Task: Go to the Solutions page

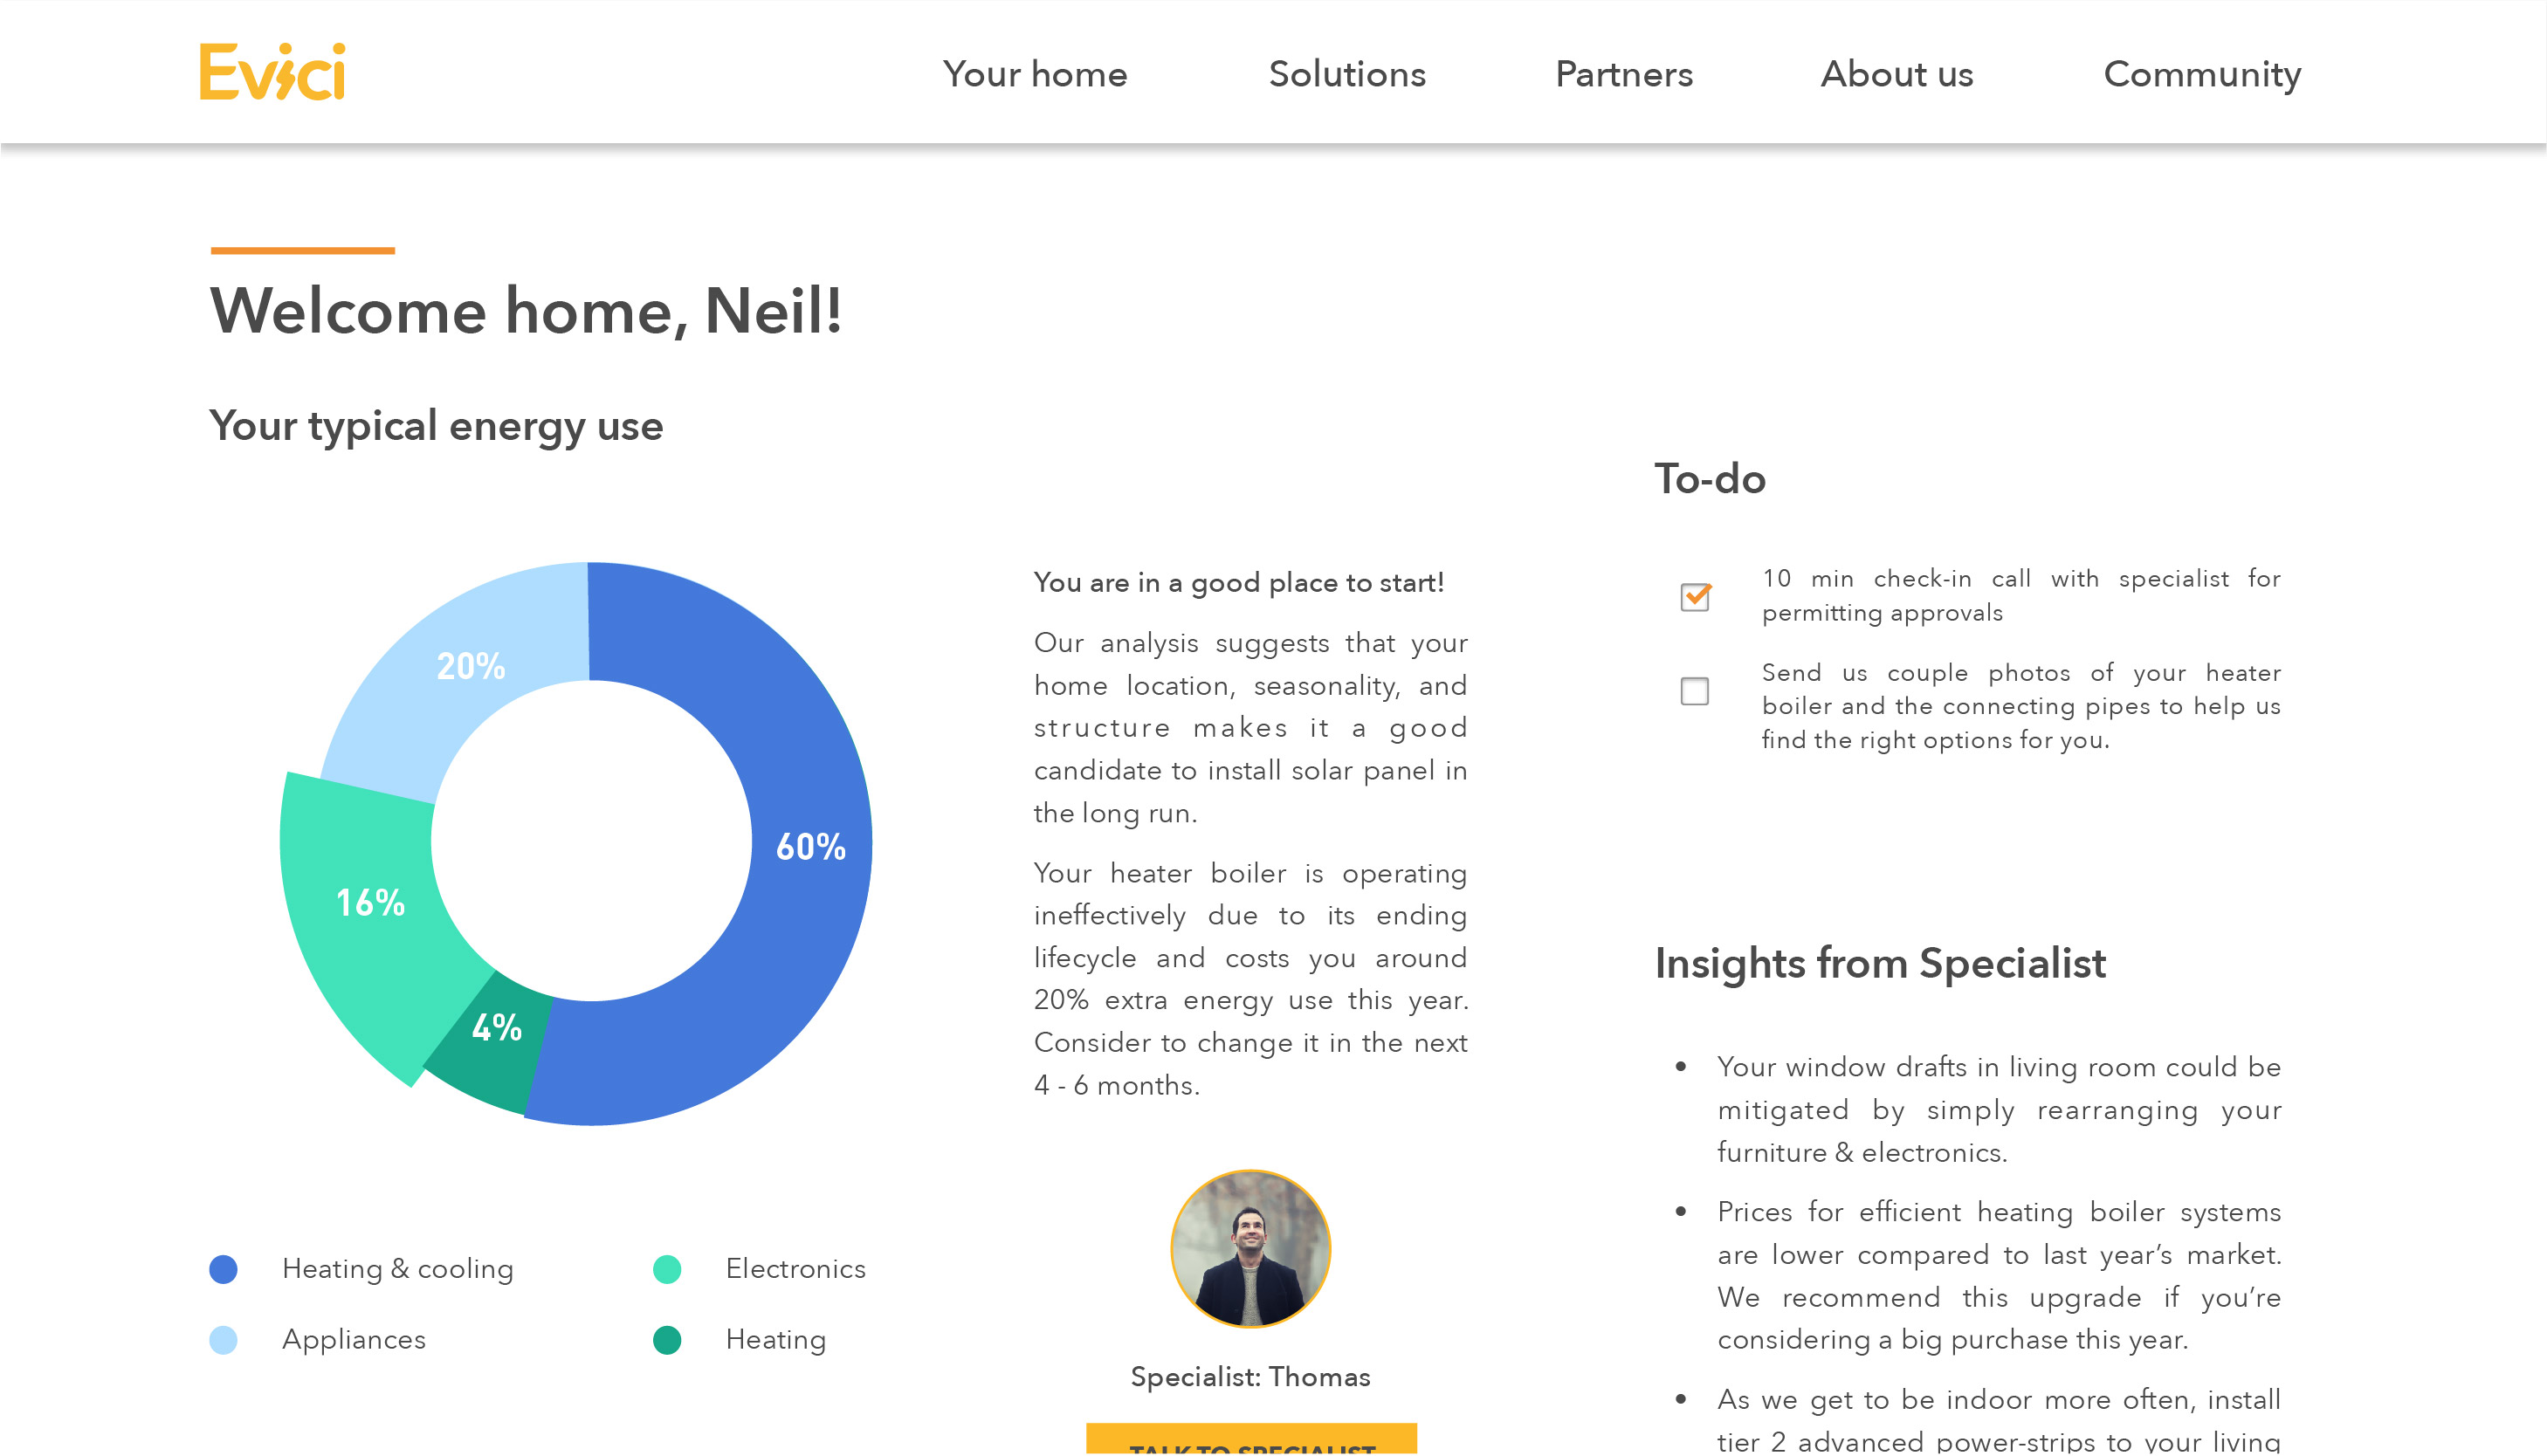Action: pos(1347,74)
